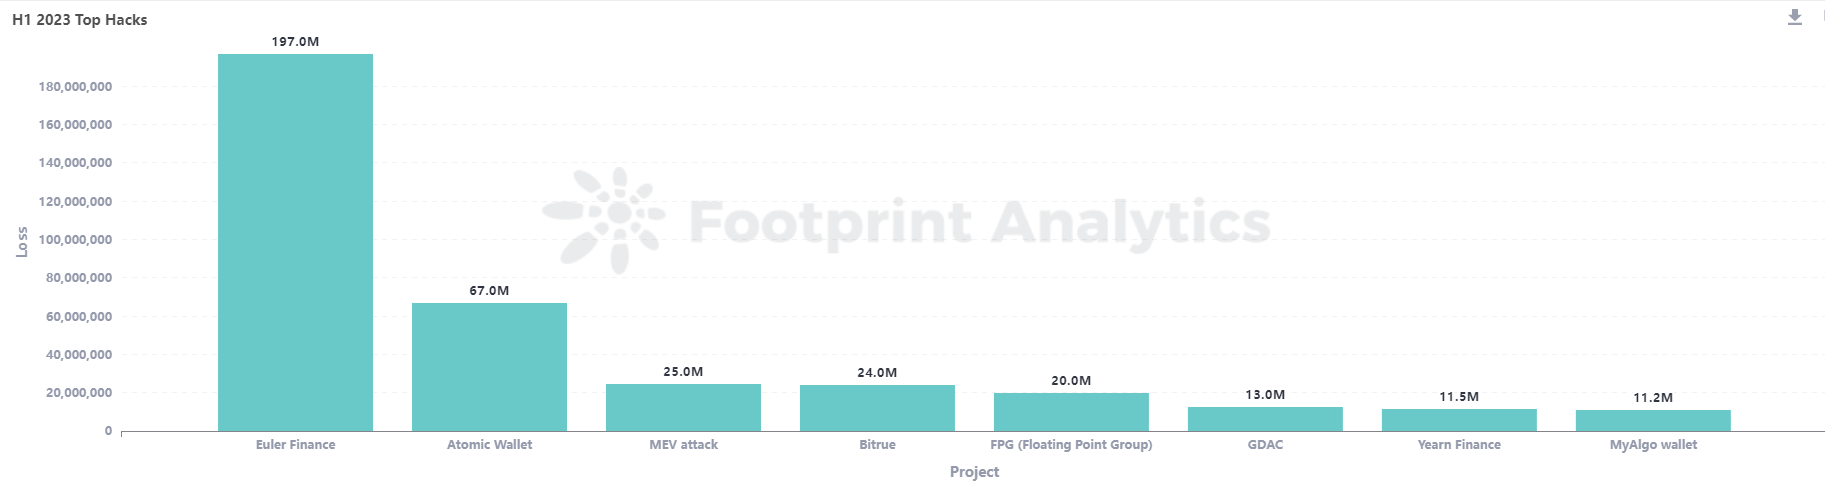Click the MEV attack bar
The image size is (1825, 490).
click(683, 407)
